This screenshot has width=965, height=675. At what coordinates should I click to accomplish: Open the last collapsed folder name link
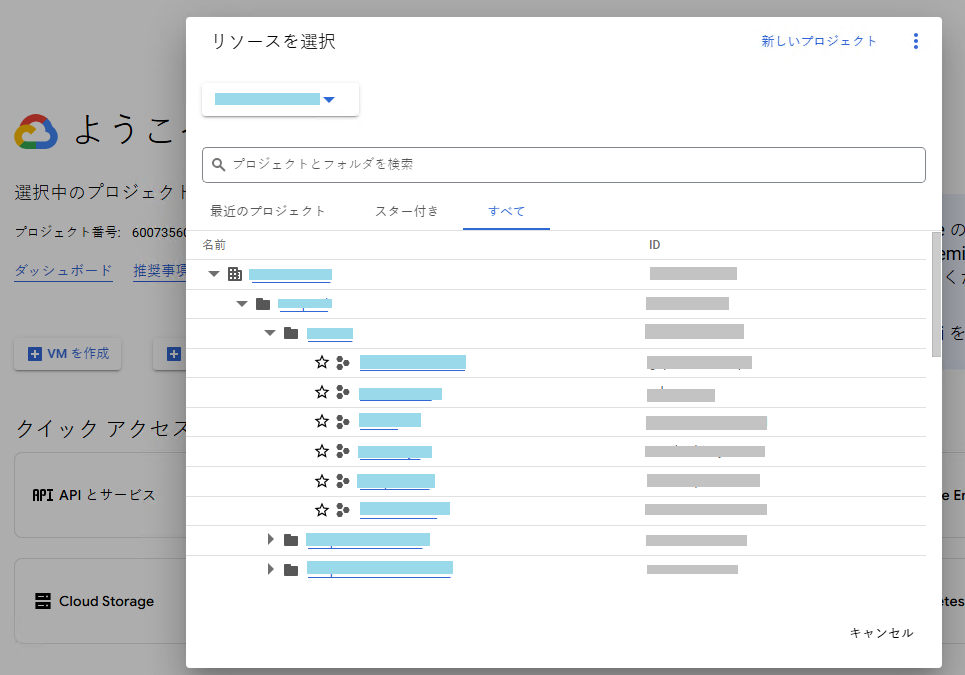click(380, 569)
